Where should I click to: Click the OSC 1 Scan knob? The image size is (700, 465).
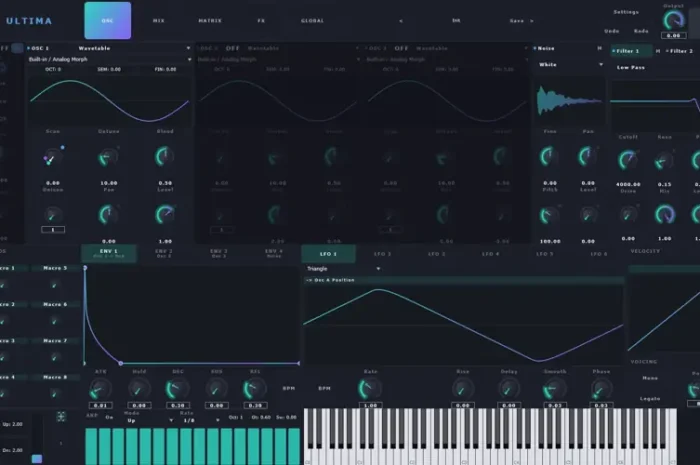53,157
